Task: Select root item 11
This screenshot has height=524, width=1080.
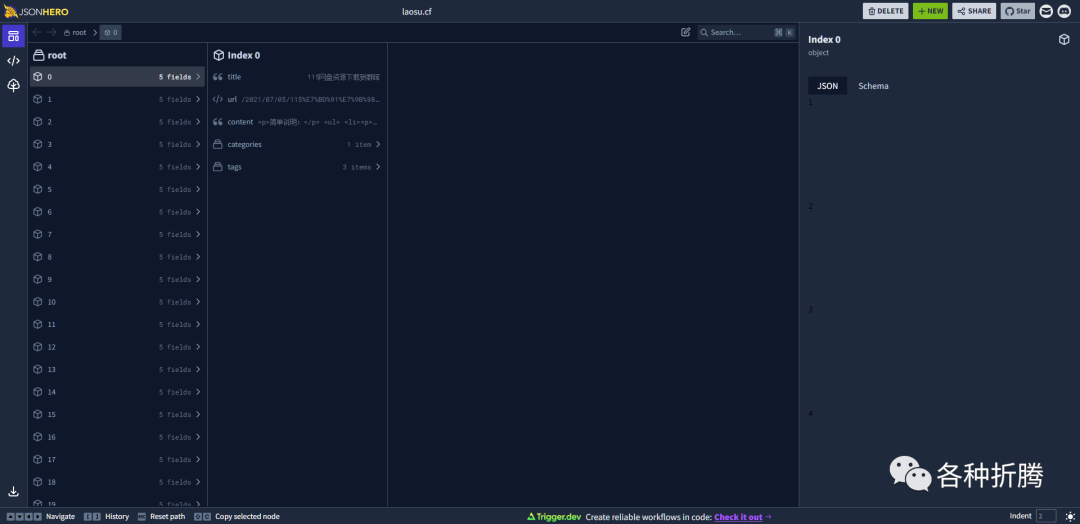Action: point(117,324)
